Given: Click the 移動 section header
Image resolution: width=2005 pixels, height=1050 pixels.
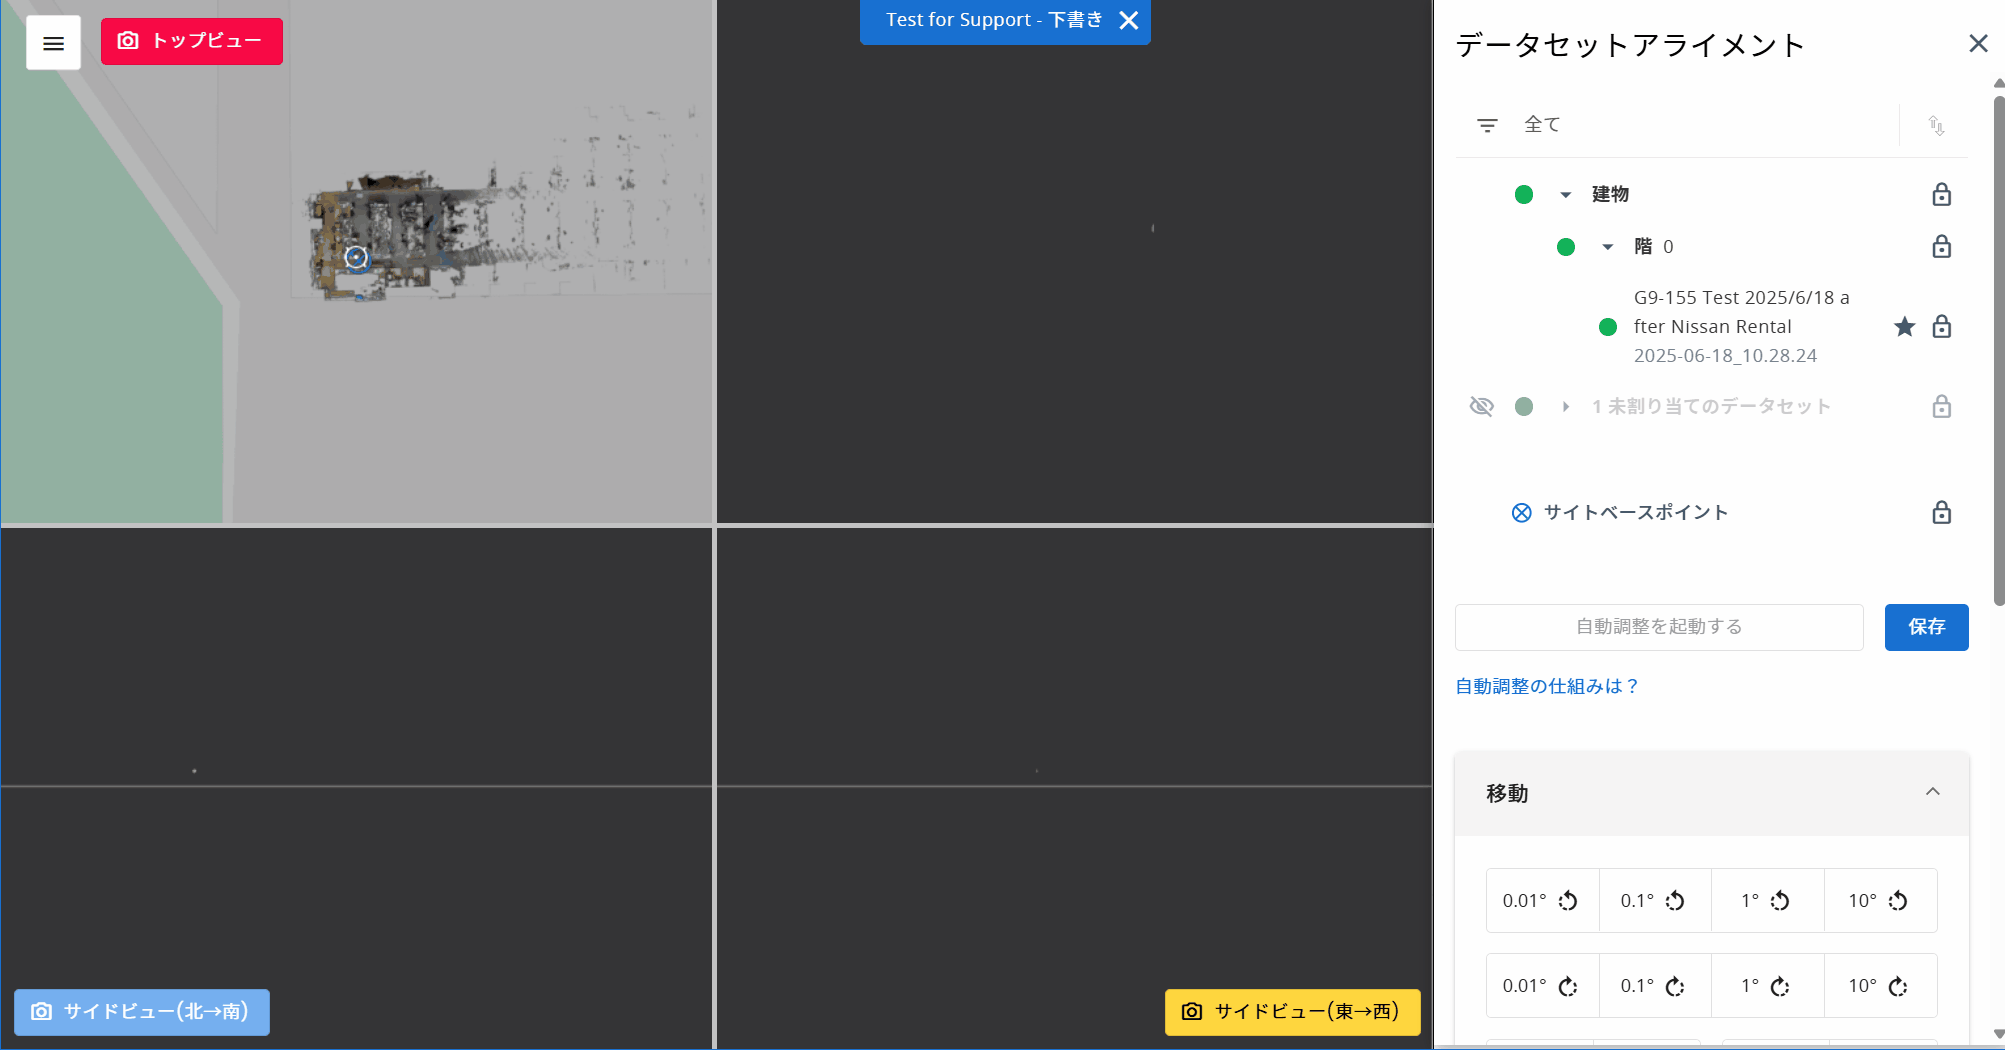Looking at the screenshot, I should (1711, 793).
